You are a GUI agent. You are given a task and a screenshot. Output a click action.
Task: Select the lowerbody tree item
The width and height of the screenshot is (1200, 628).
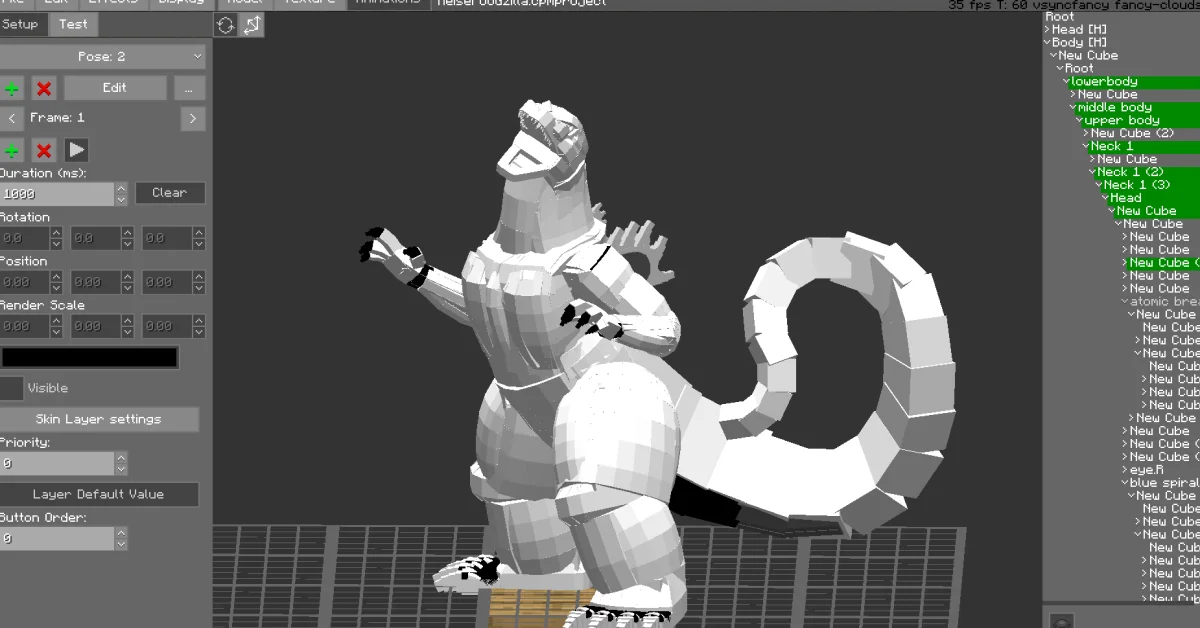point(1104,82)
